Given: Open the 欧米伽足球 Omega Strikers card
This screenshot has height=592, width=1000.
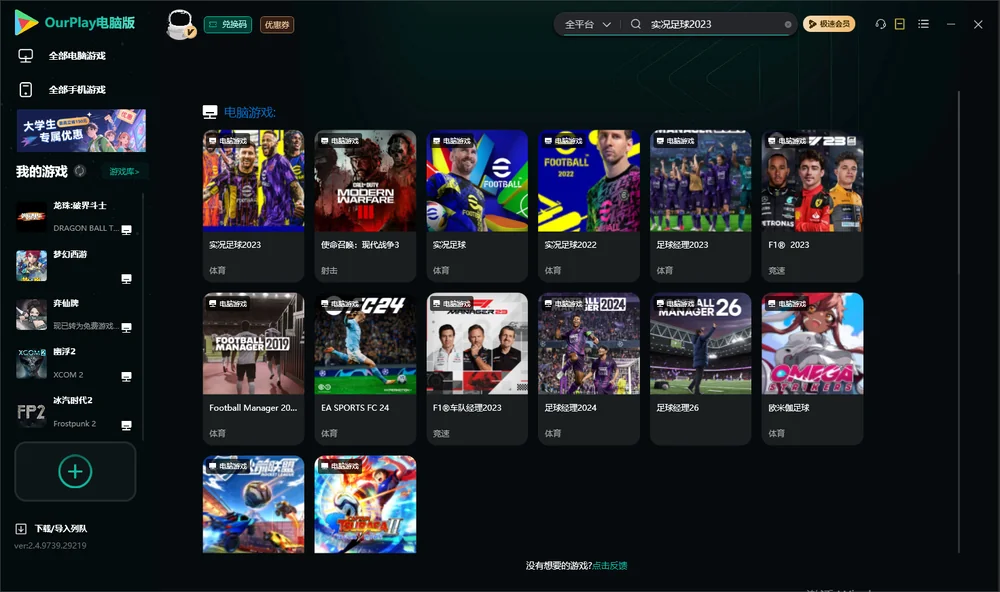Looking at the screenshot, I should coord(812,369).
